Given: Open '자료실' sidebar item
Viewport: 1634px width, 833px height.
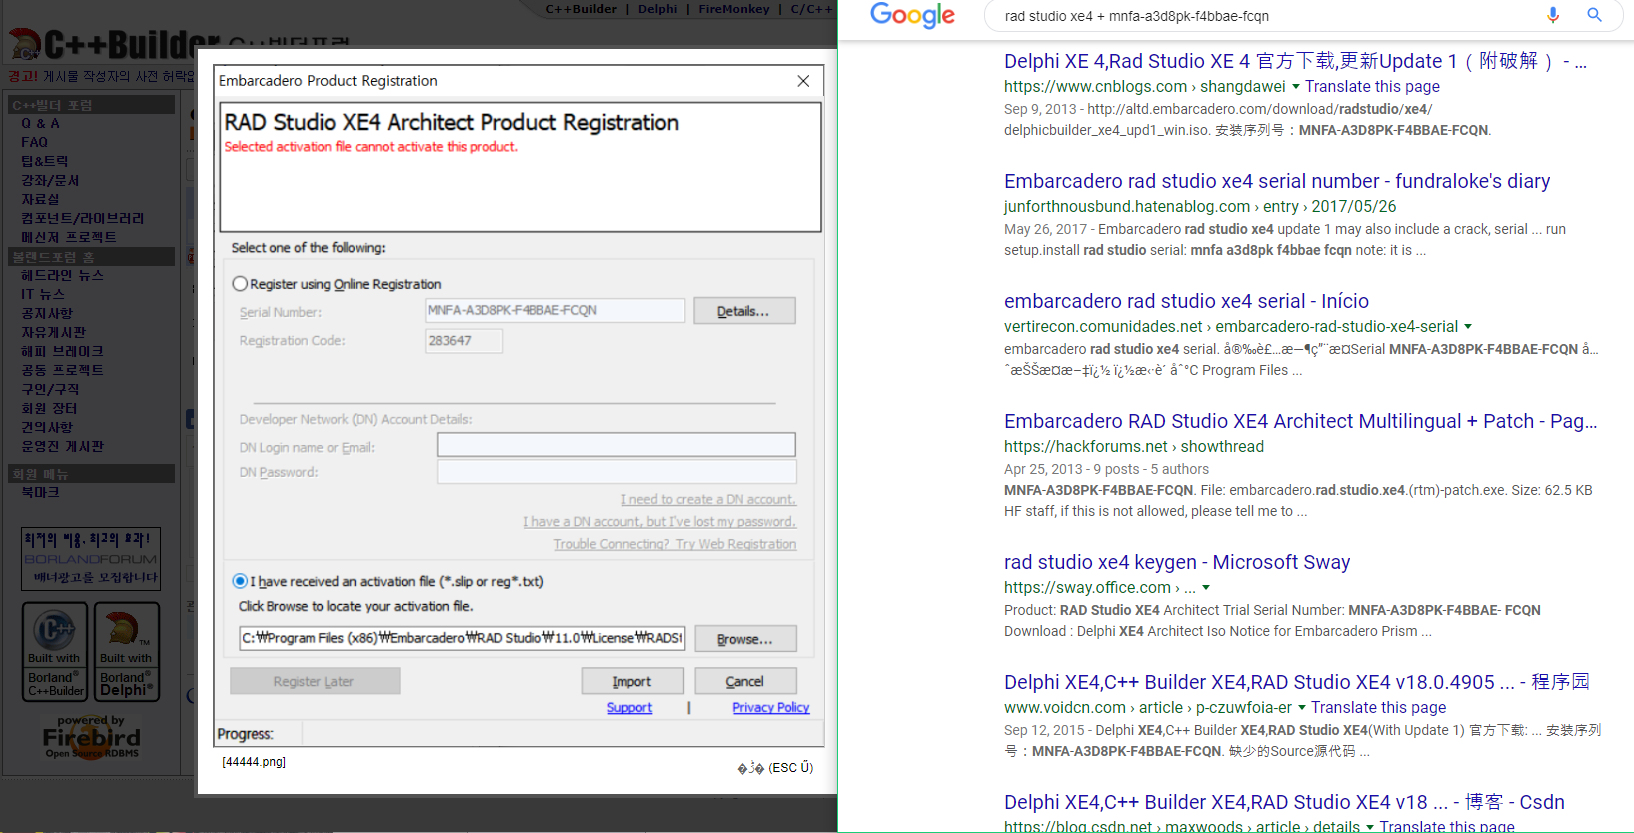Looking at the screenshot, I should (x=40, y=199).
